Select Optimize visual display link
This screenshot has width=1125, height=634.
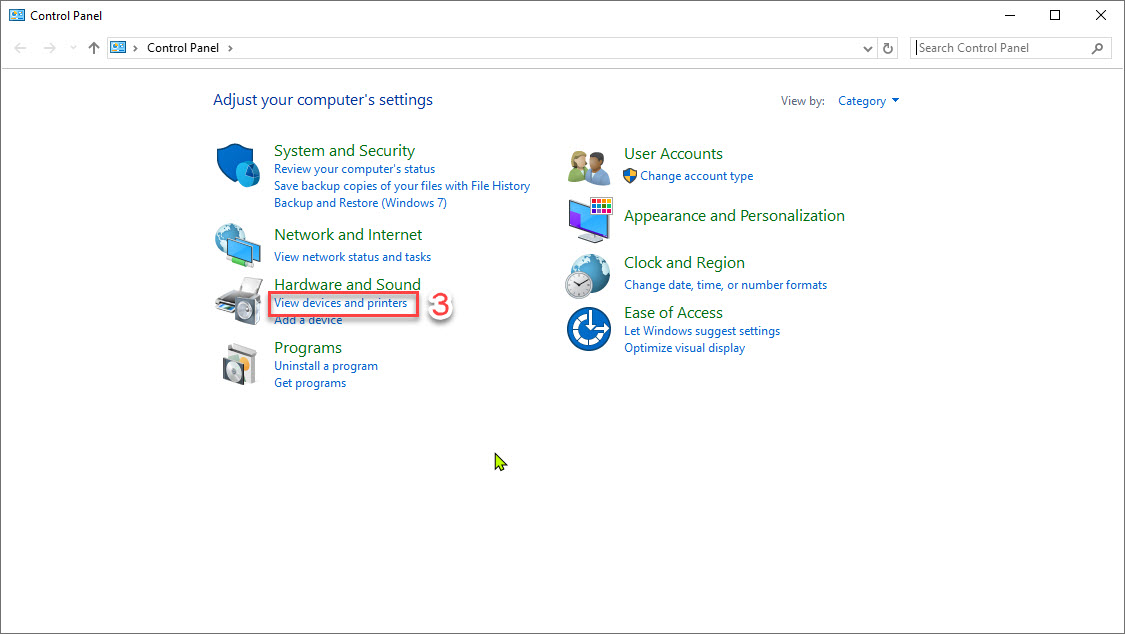[x=684, y=348]
